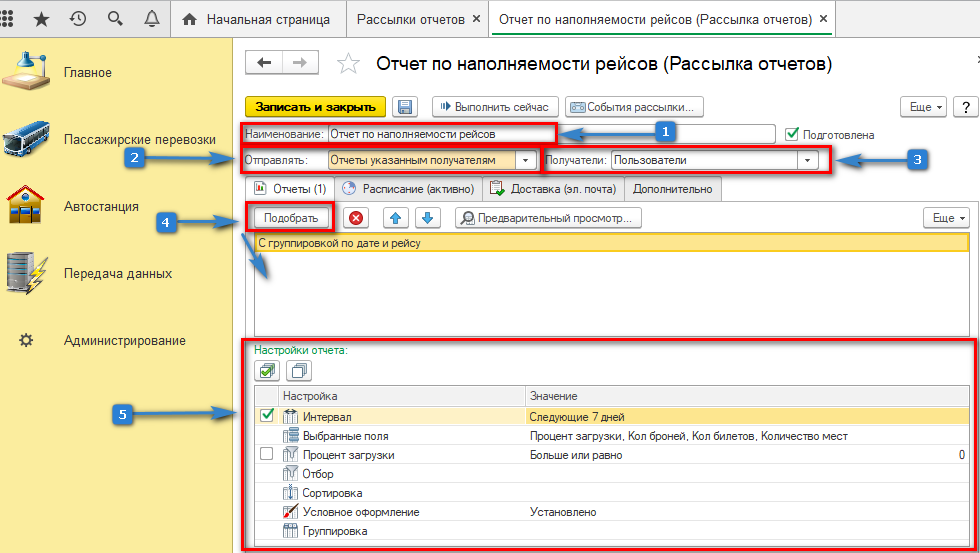Uncheck the Интервал setting checkbox
980x553 pixels.
click(x=267, y=417)
